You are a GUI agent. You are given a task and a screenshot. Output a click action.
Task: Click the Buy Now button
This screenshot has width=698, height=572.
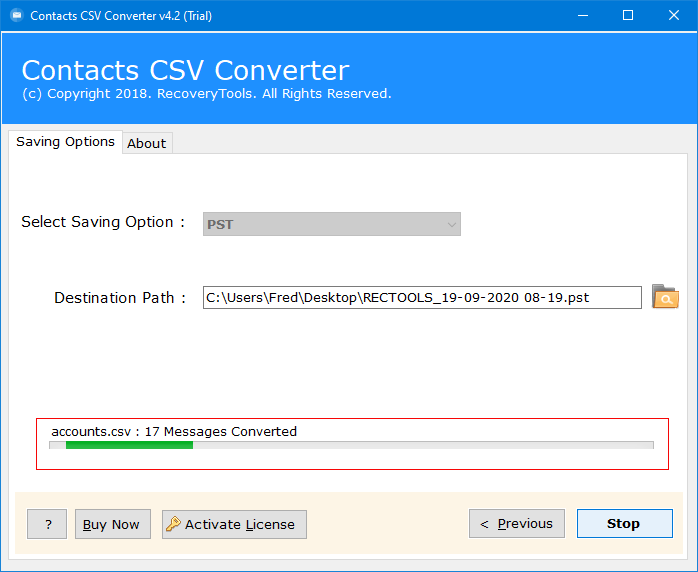coord(113,524)
